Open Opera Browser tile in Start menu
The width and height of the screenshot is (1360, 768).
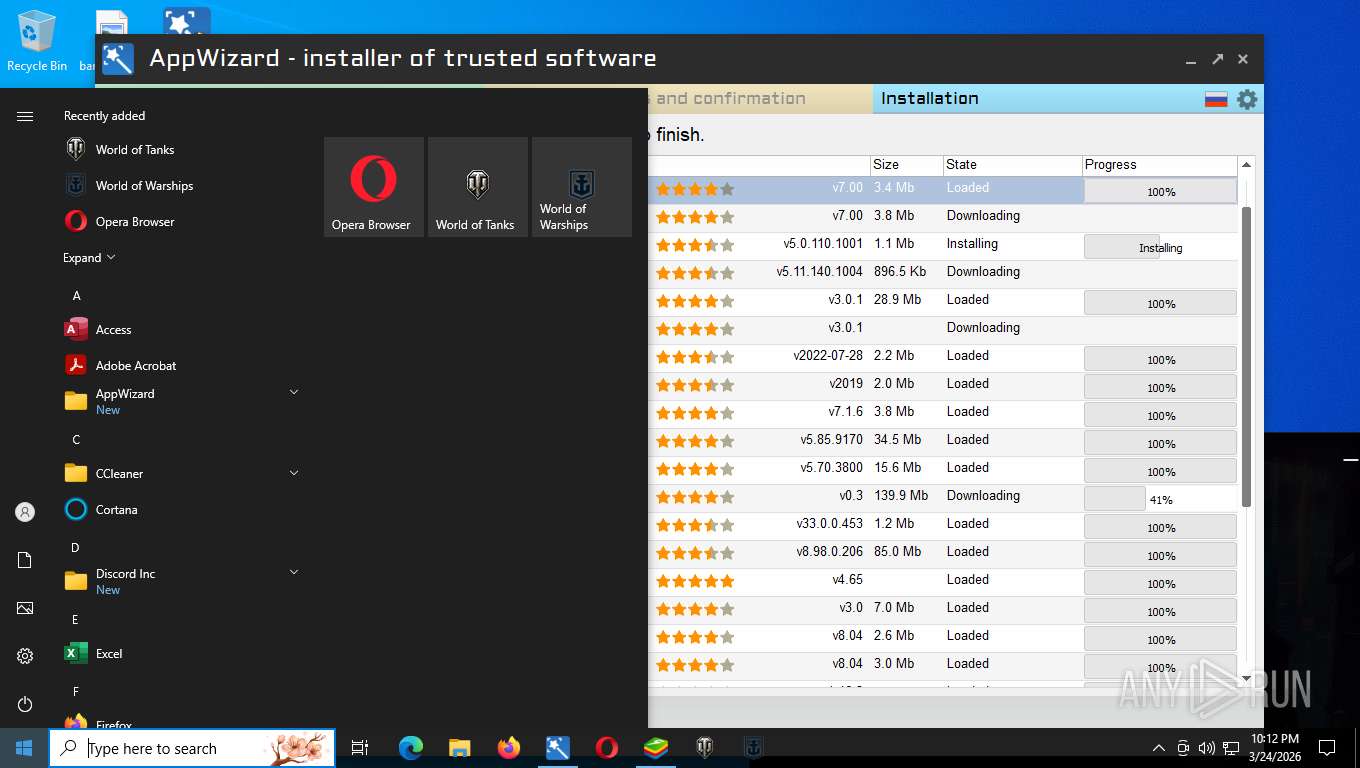click(373, 187)
